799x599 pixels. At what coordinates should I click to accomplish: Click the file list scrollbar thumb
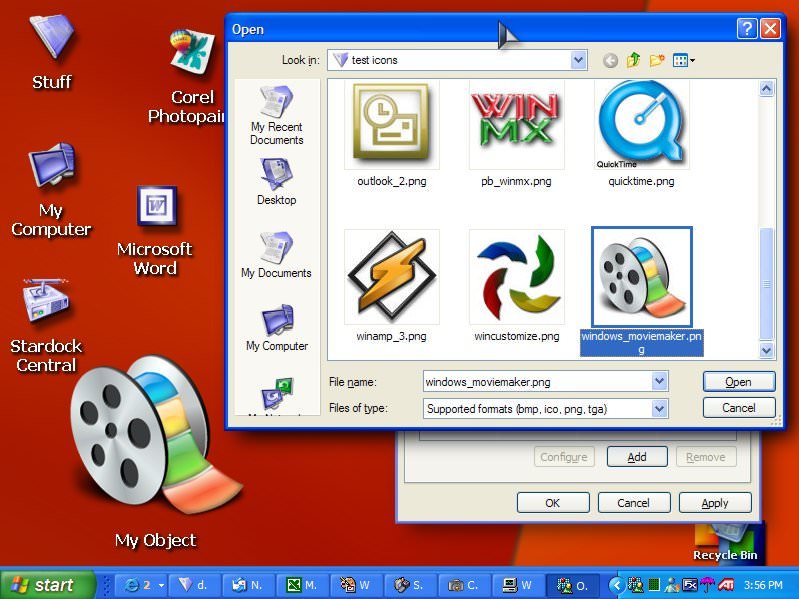click(x=766, y=284)
